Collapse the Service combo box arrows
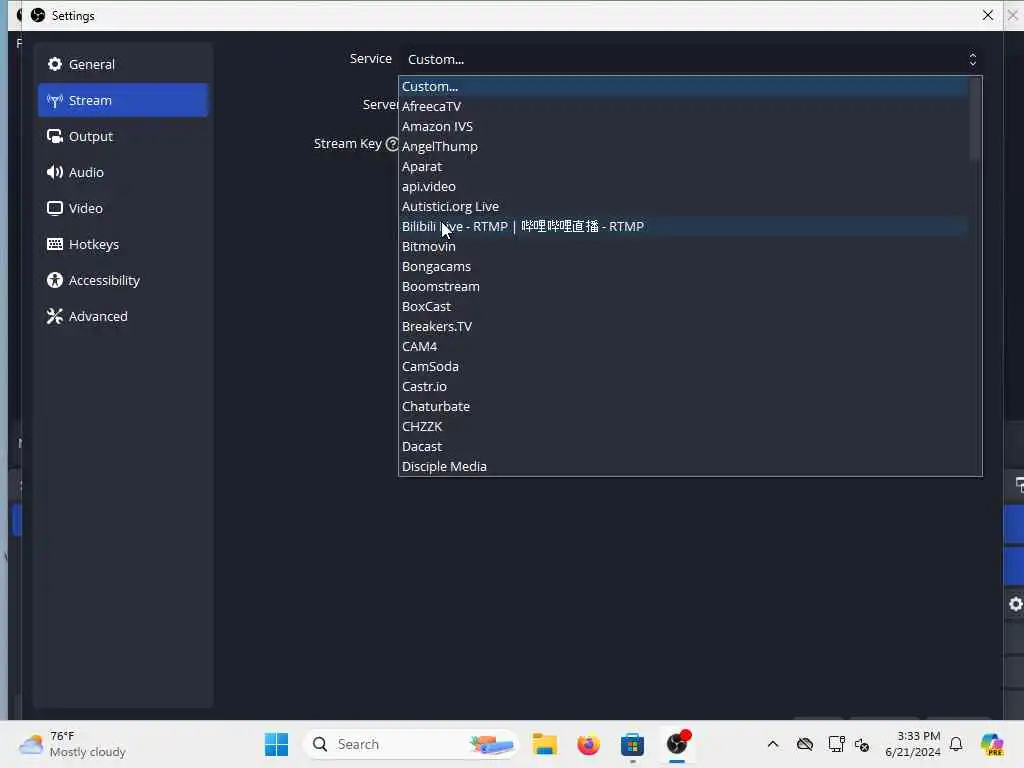This screenshot has height=768, width=1024. pyautogui.click(x=972, y=59)
